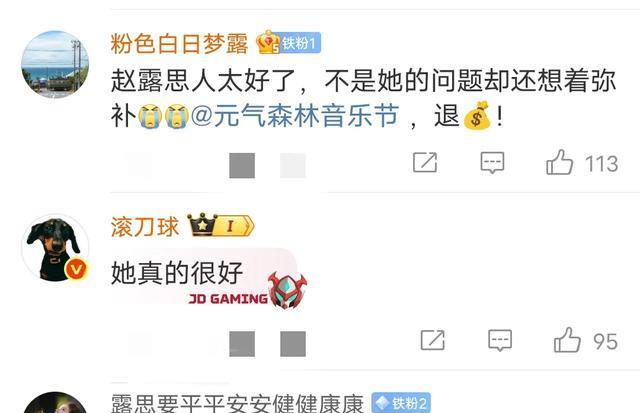640x413 pixels.
Task: Open the @元气森林音乐节 mention link
Action: 295,116
